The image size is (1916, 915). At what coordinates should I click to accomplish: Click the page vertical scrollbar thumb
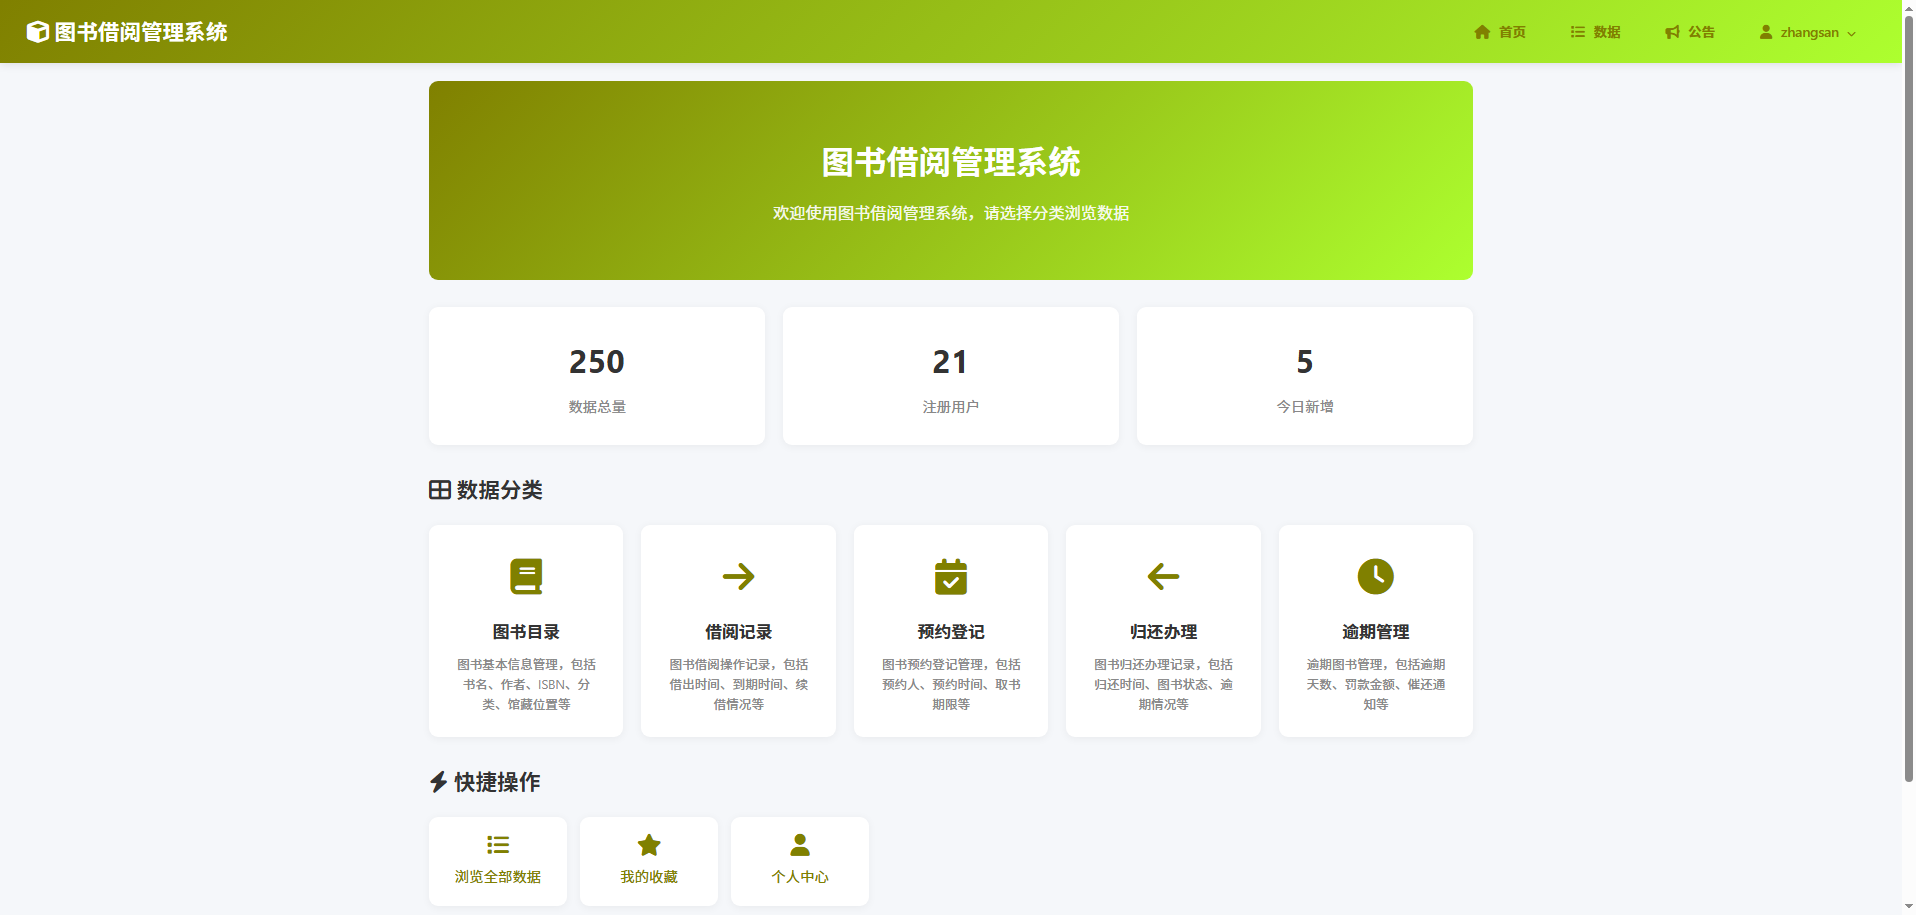point(1909,398)
